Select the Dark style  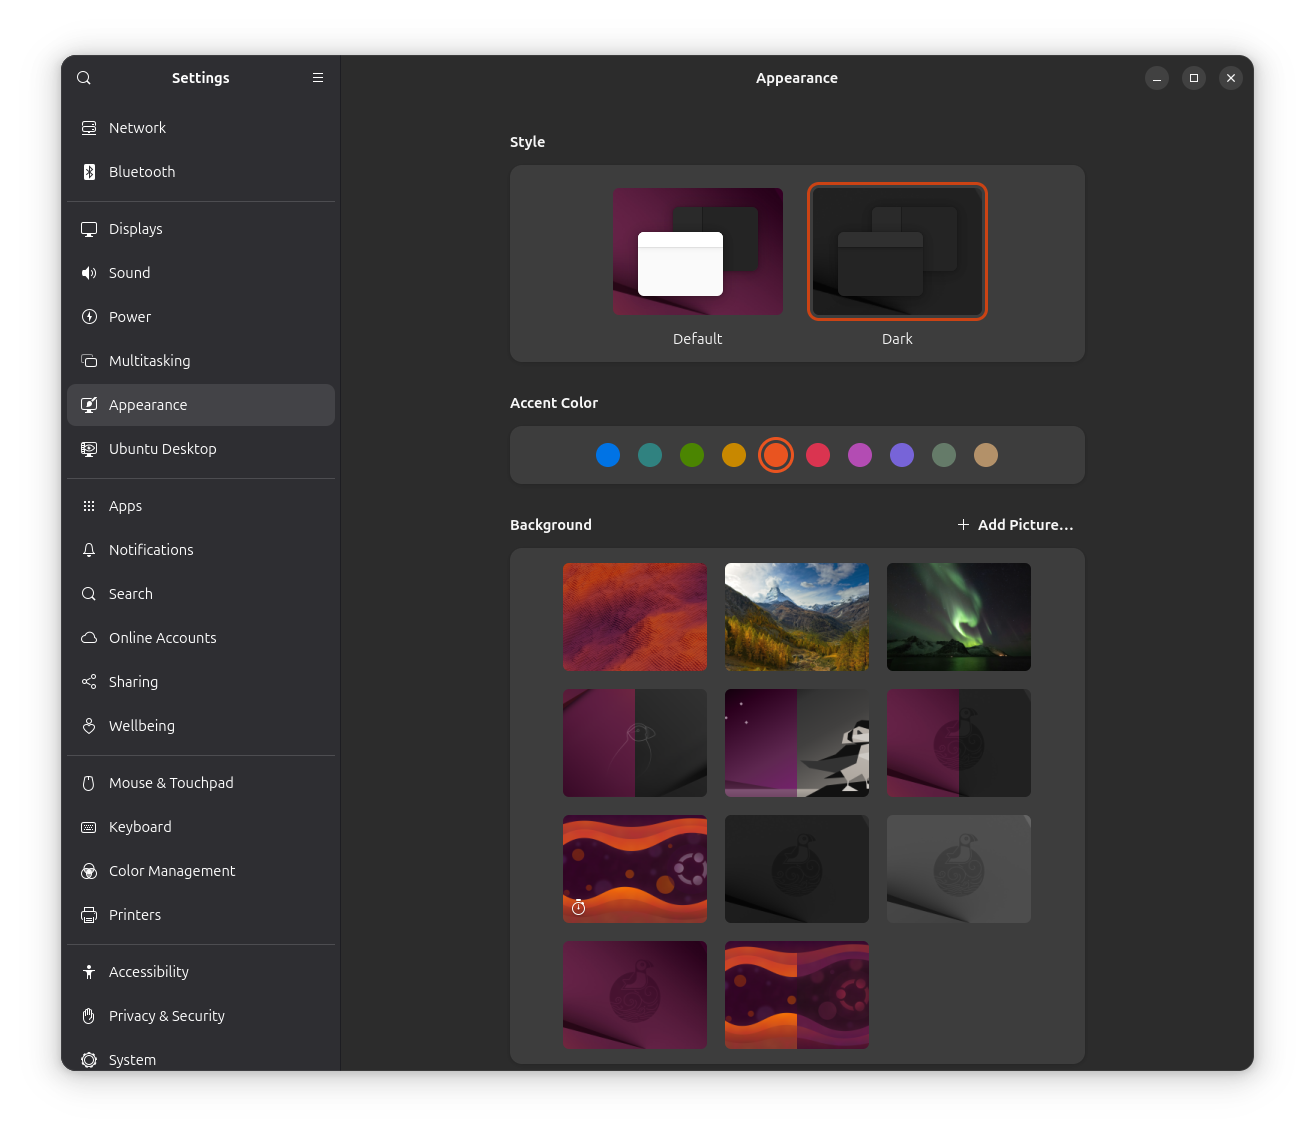[x=896, y=251]
